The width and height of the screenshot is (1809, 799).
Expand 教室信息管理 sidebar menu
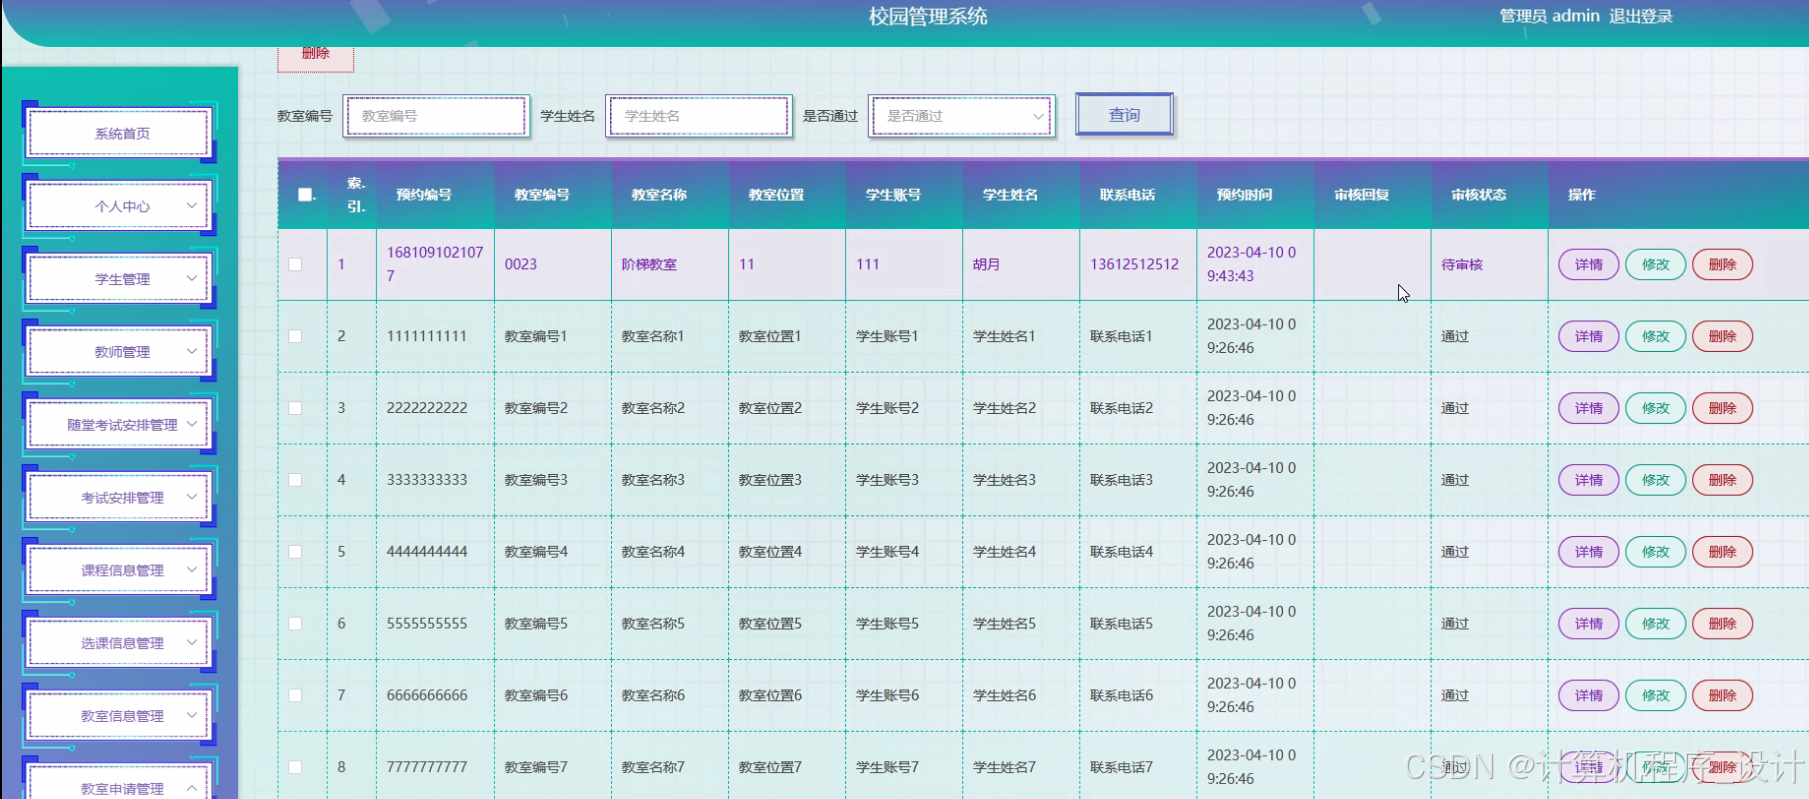120,716
